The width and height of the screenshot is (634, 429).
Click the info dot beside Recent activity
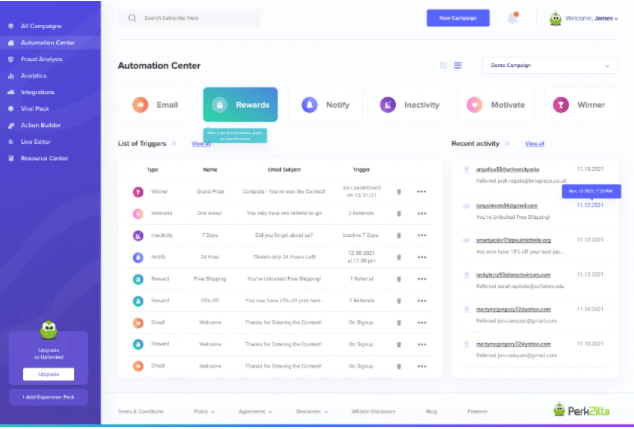507,144
